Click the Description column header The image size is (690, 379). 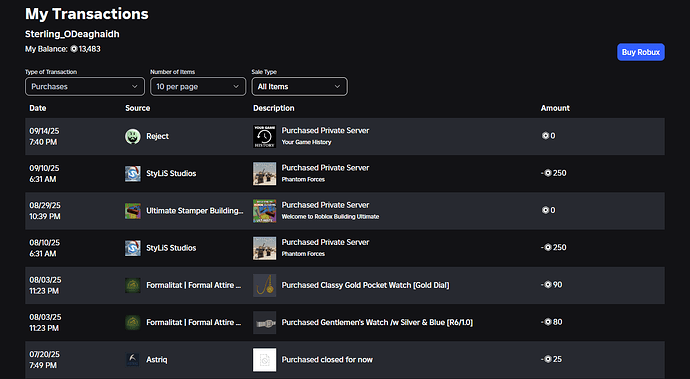pos(274,108)
